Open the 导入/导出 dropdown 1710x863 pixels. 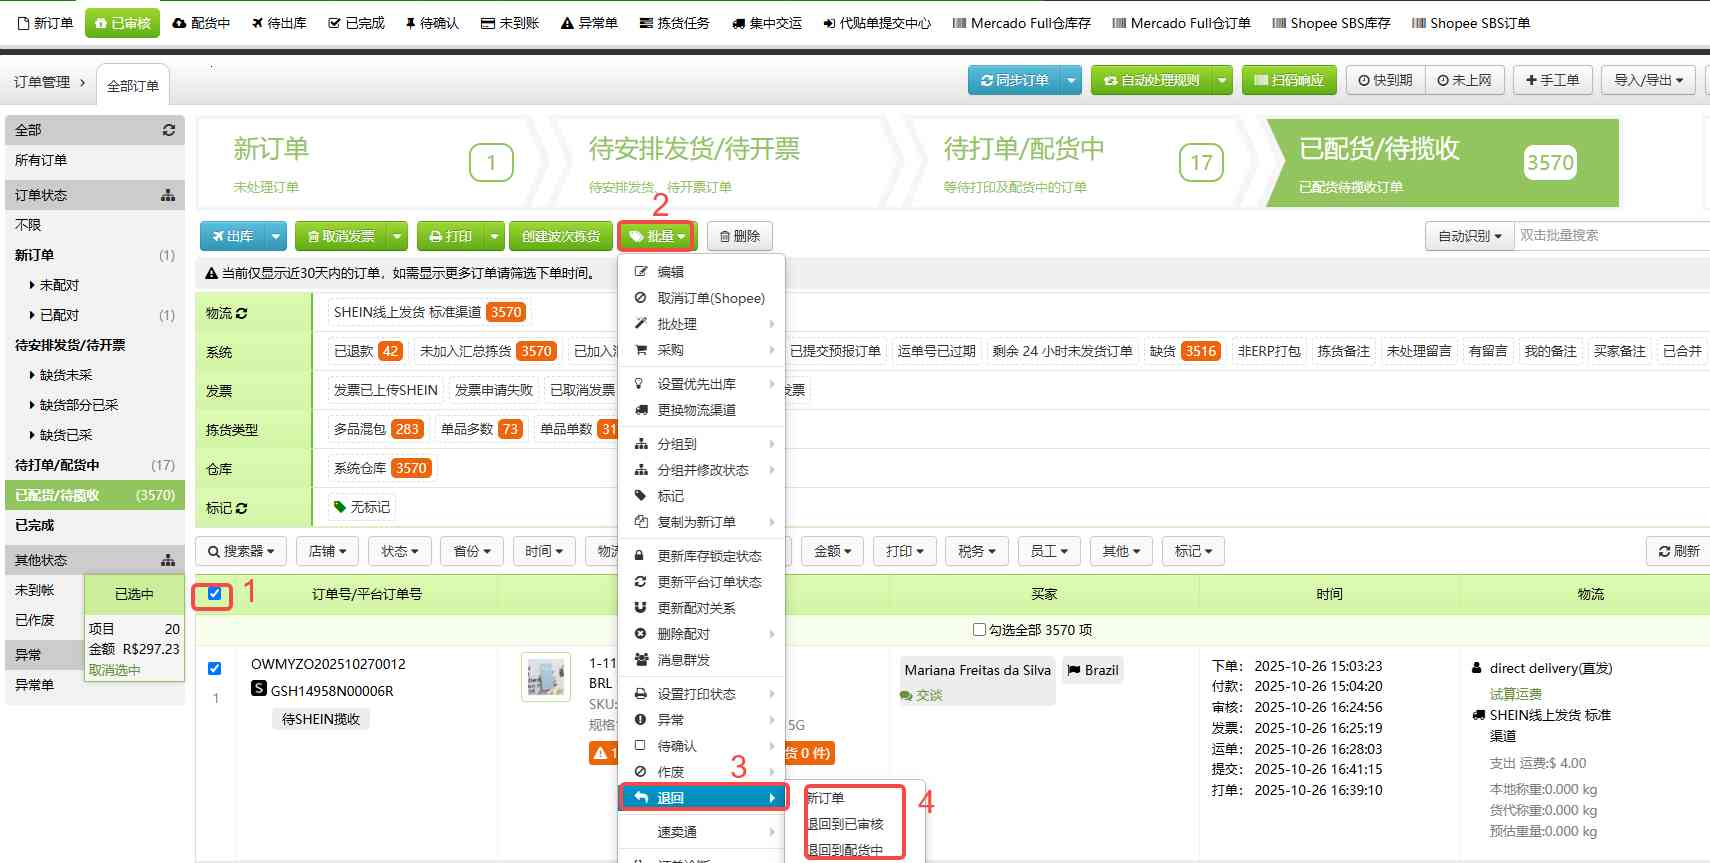point(1648,80)
